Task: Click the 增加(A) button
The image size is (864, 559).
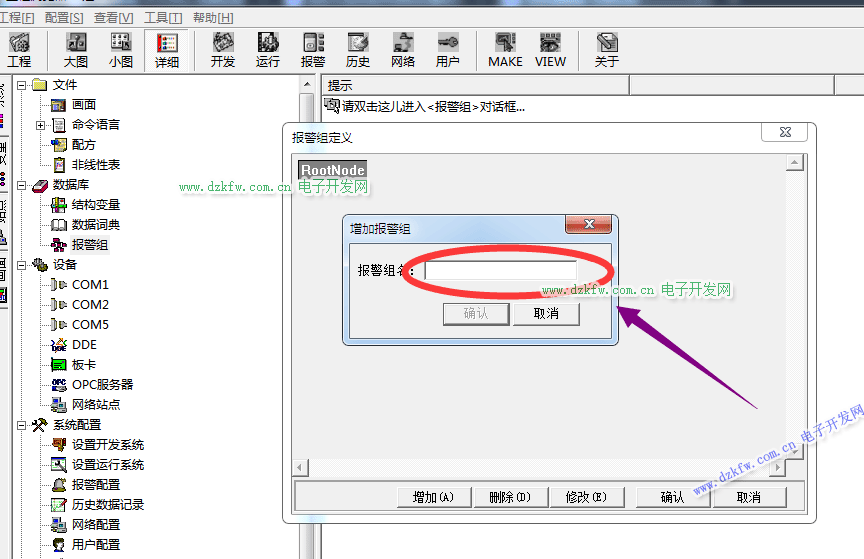Action: tap(433, 497)
